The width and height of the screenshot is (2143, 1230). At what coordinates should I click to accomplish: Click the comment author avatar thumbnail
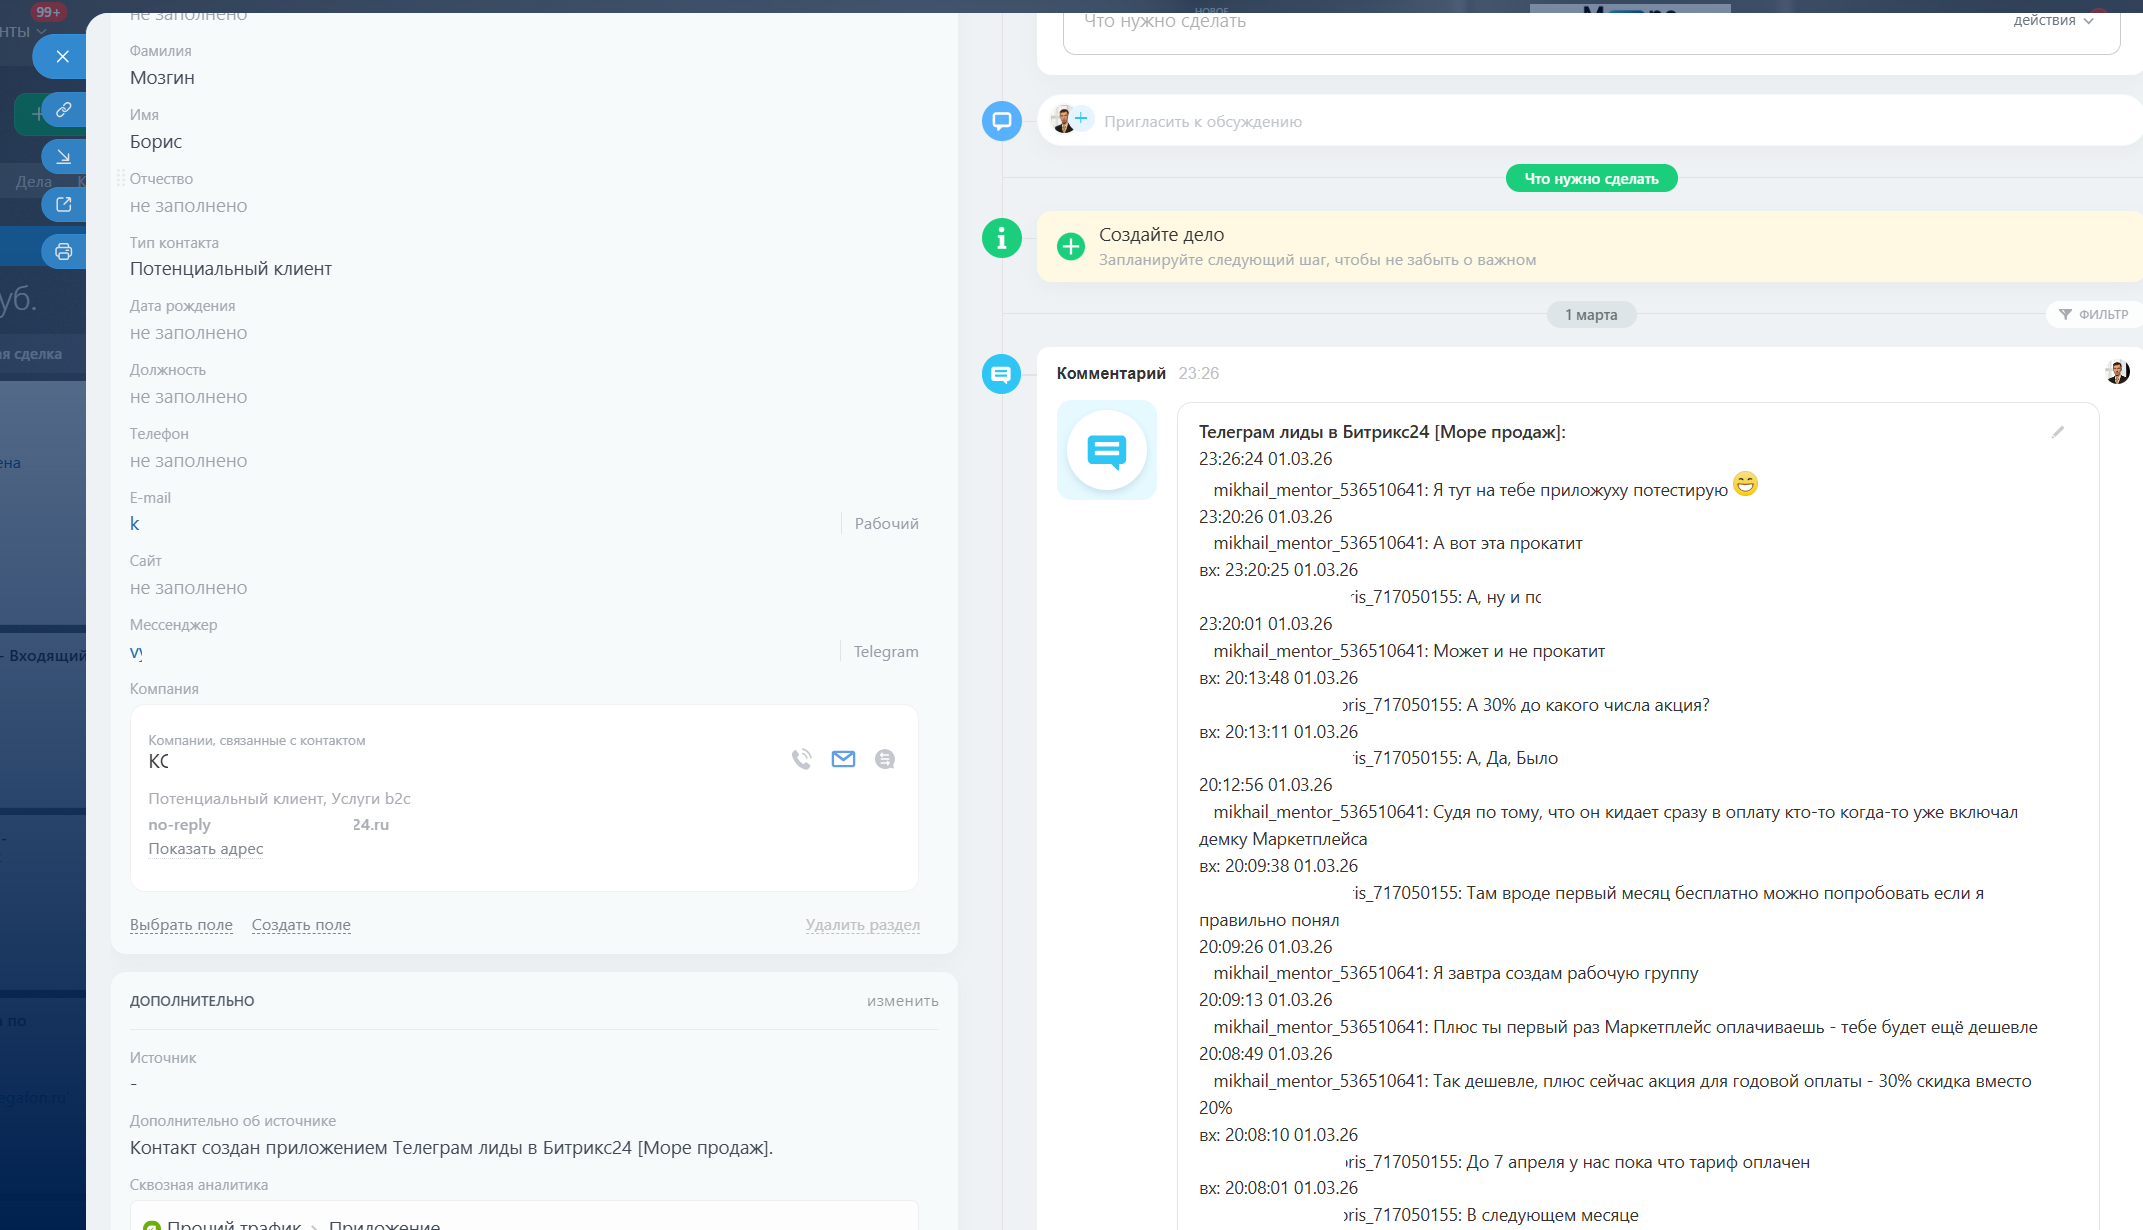click(2116, 372)
